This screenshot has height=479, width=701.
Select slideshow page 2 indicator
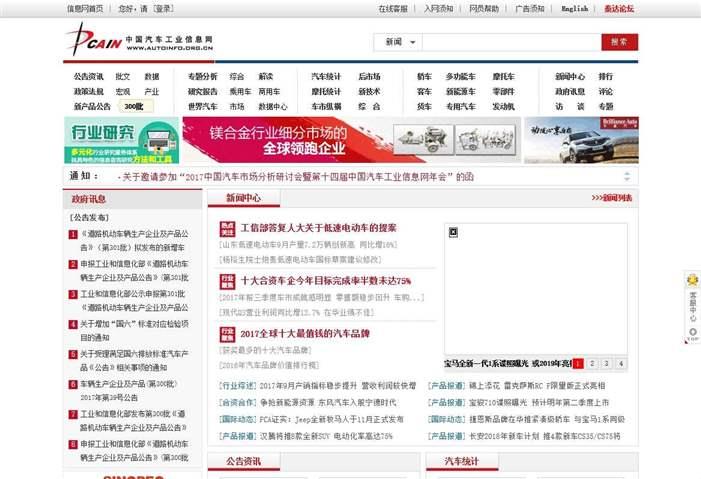(591, 363)
